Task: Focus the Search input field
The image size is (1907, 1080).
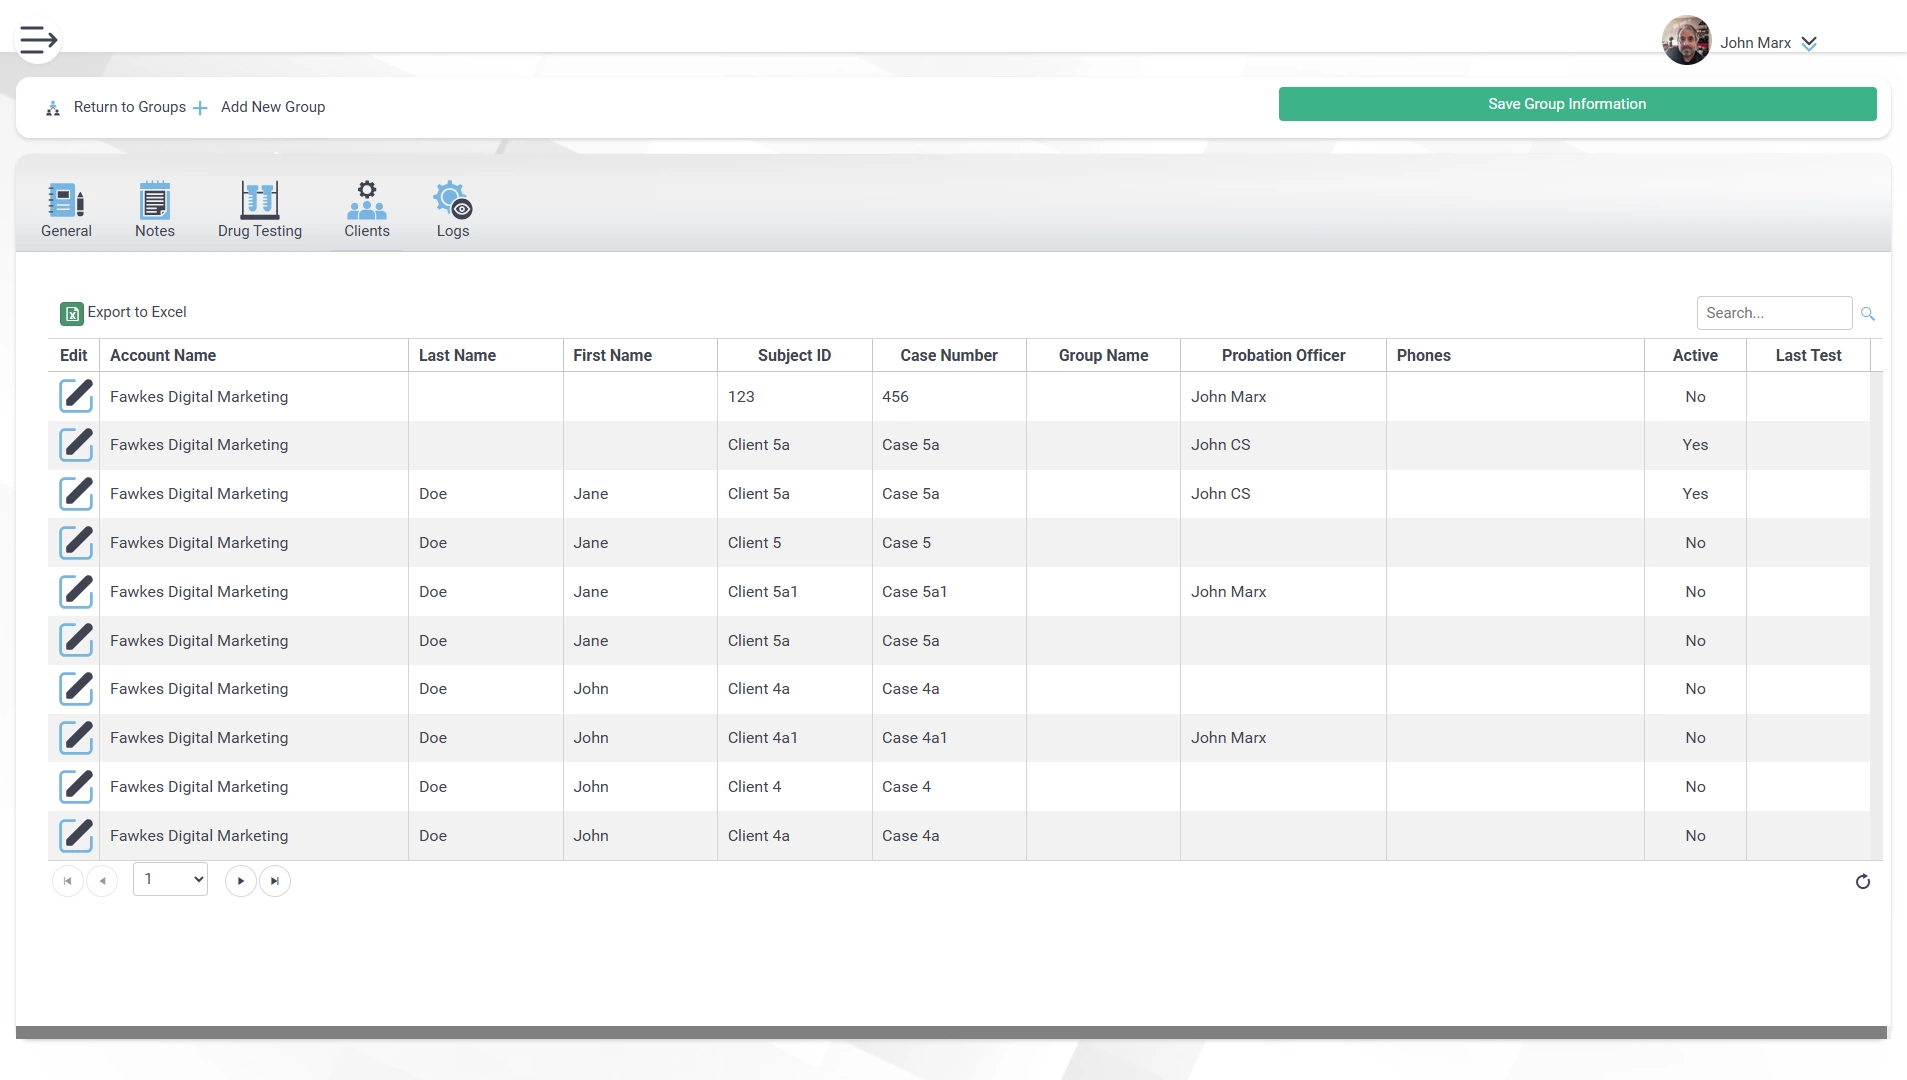Action: pyautogui.click(x=1774, y=313)
